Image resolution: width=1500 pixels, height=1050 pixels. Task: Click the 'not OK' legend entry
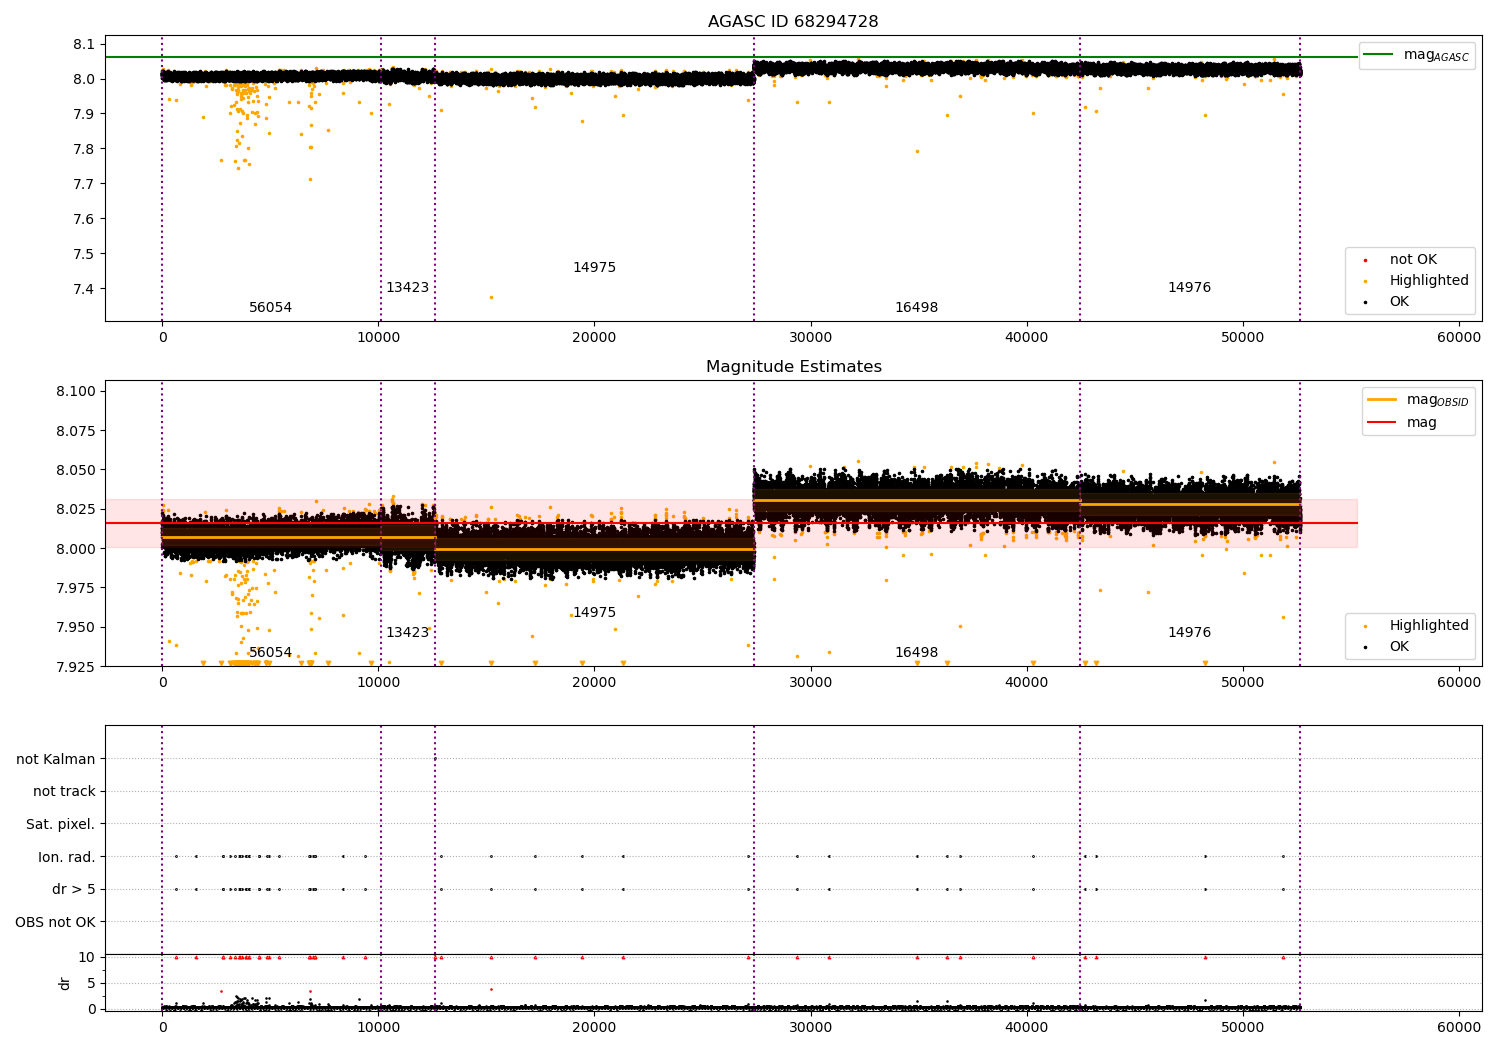point(1412,260)
